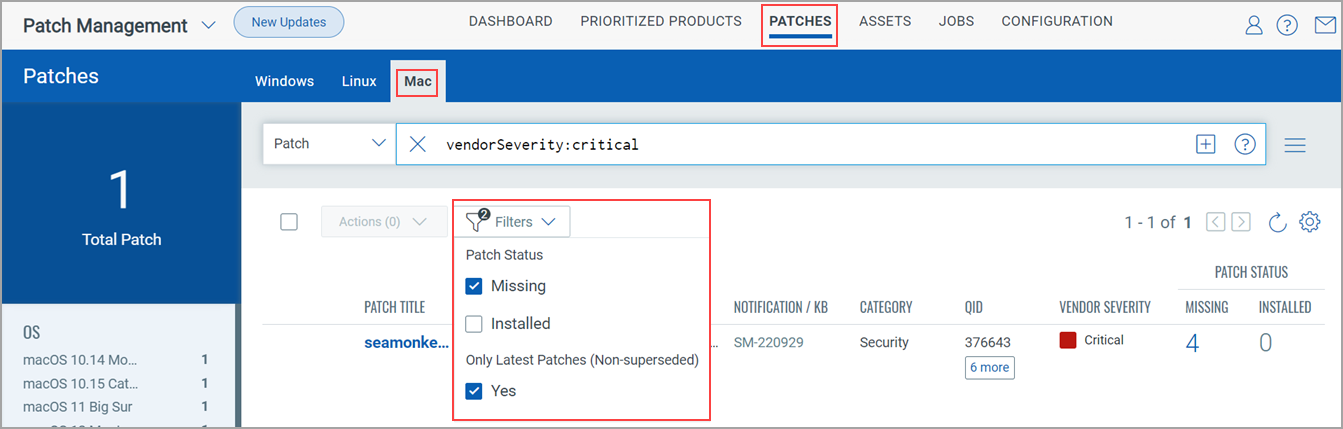Go to the Dashboard menu
This screenshot has height=429, width=1343.
[x=510, y=21]
